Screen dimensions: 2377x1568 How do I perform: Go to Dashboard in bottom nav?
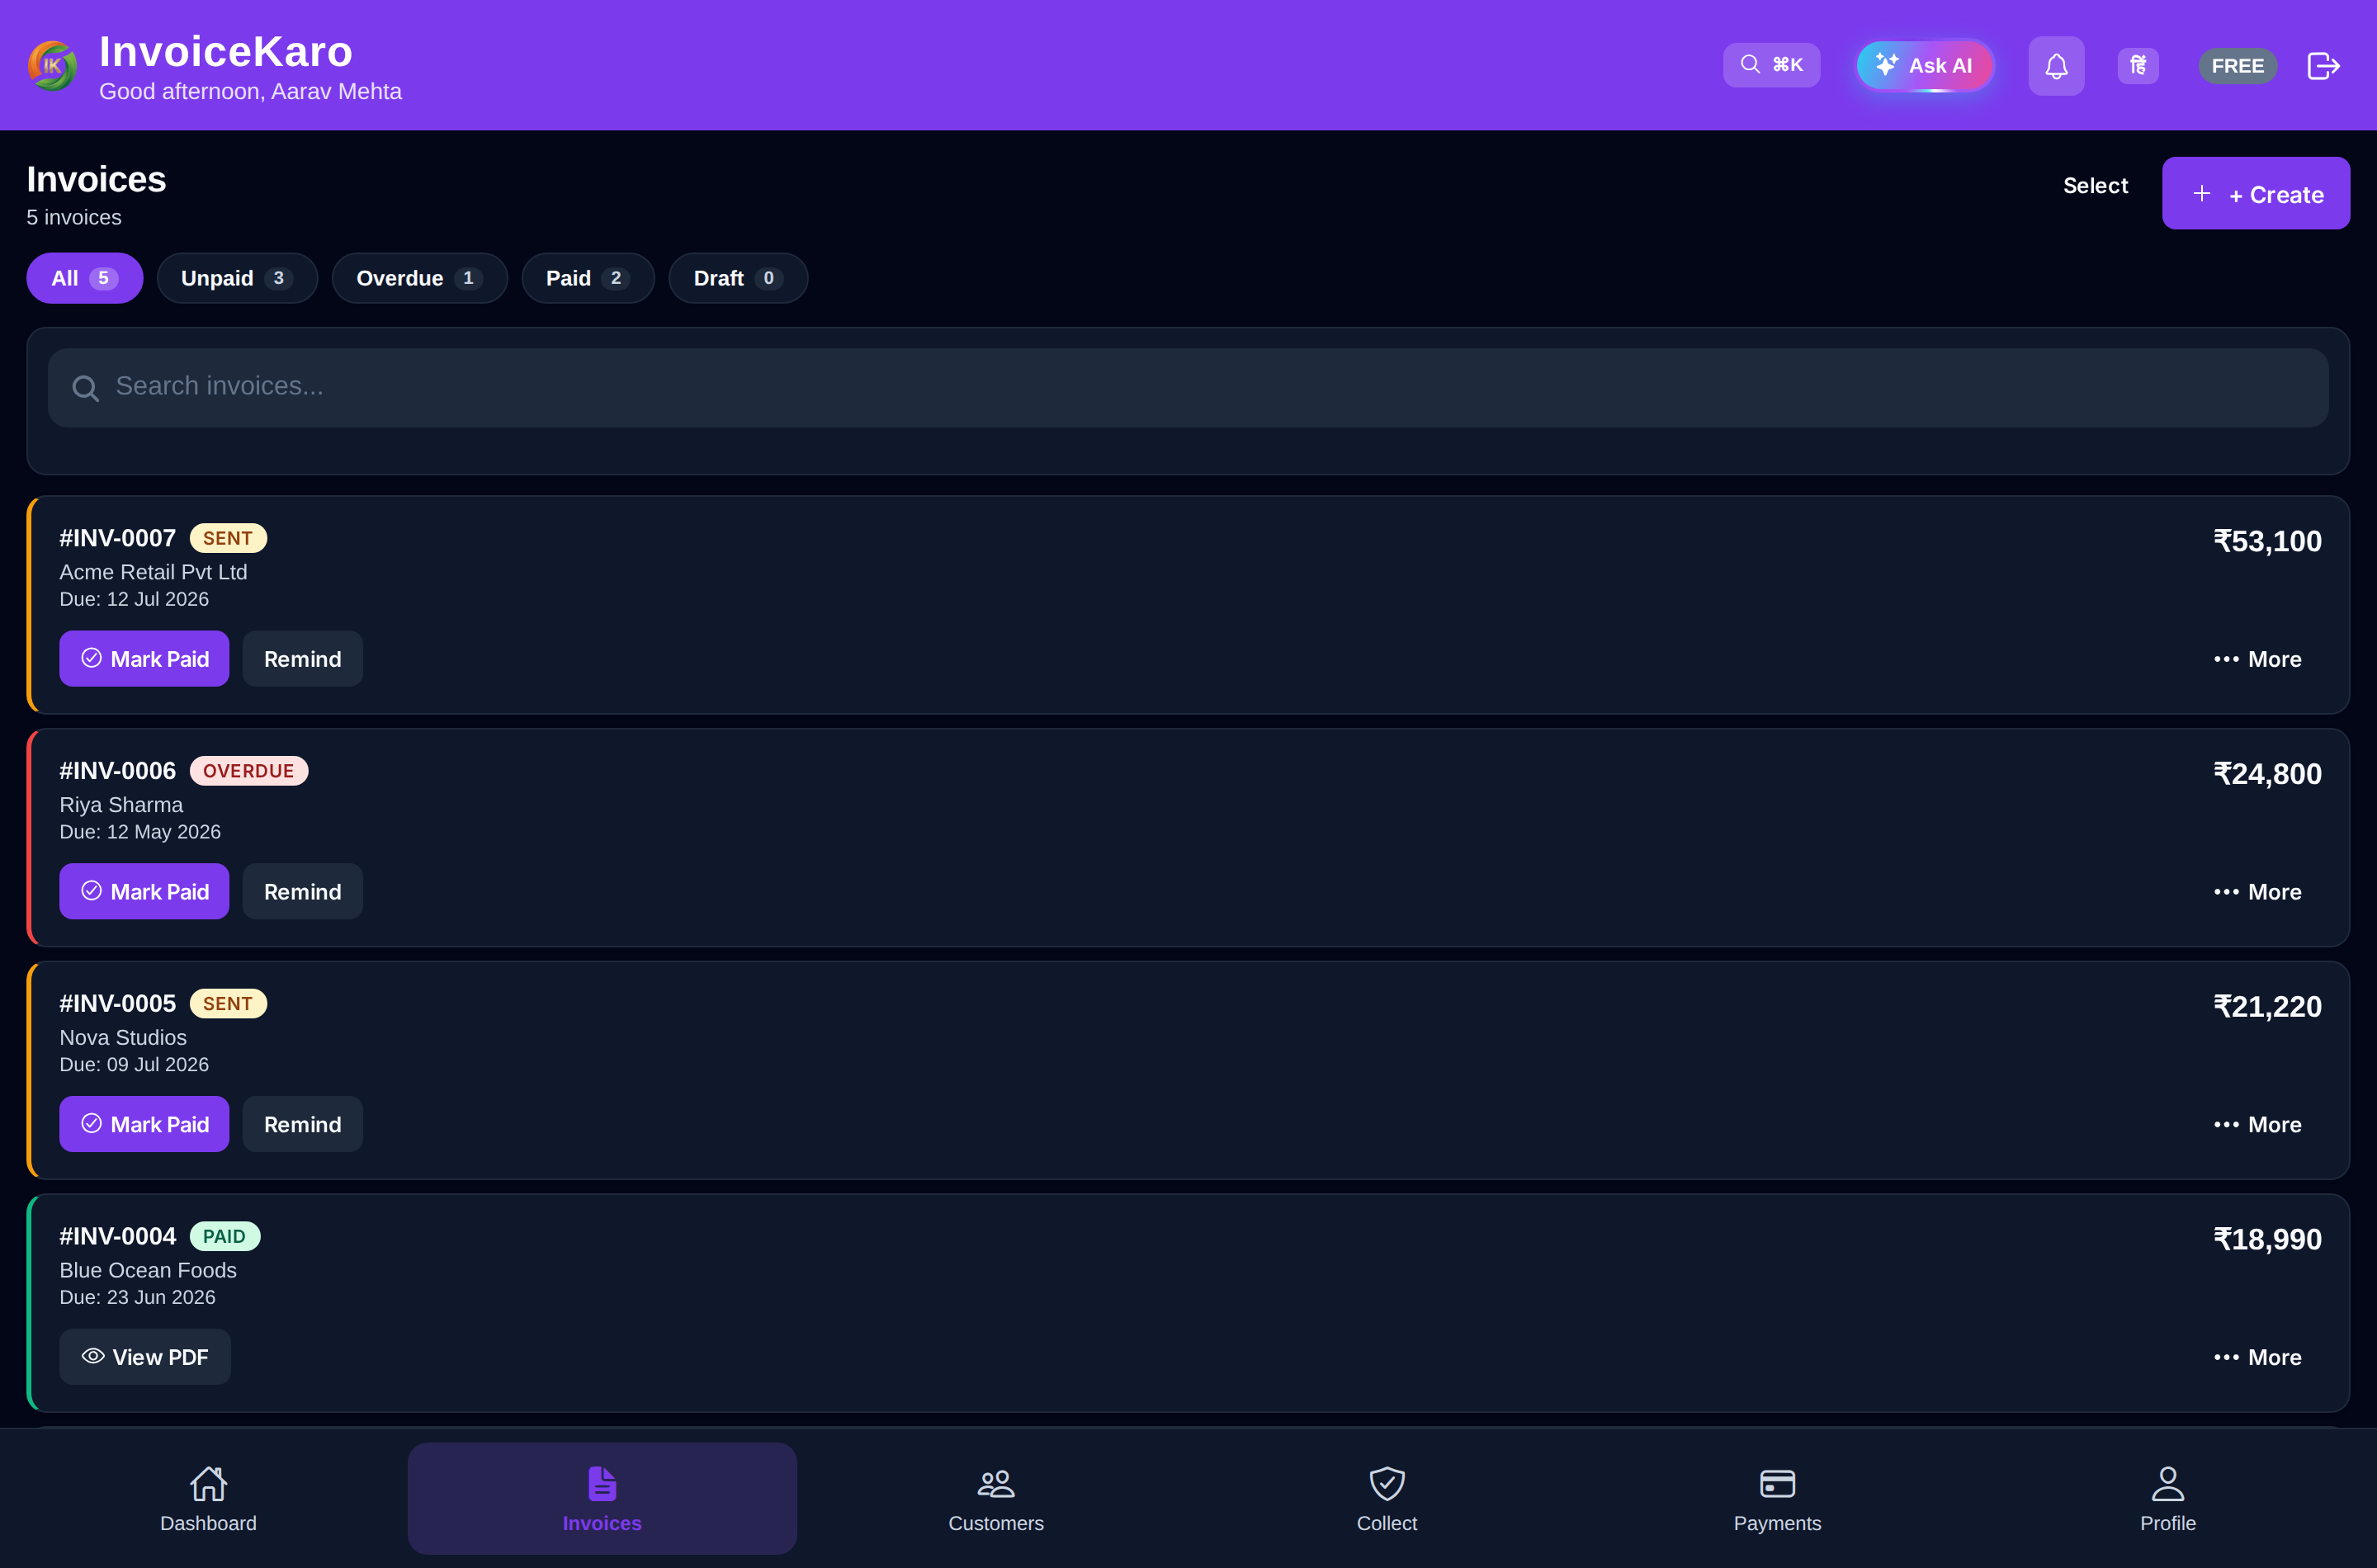click(208, 1498)
